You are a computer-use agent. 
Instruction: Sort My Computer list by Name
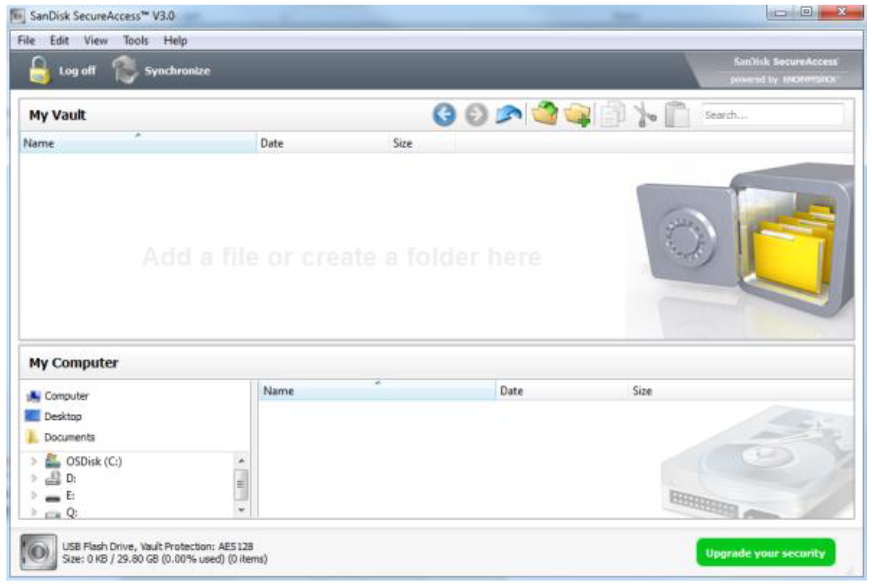[x=377, y=390]
